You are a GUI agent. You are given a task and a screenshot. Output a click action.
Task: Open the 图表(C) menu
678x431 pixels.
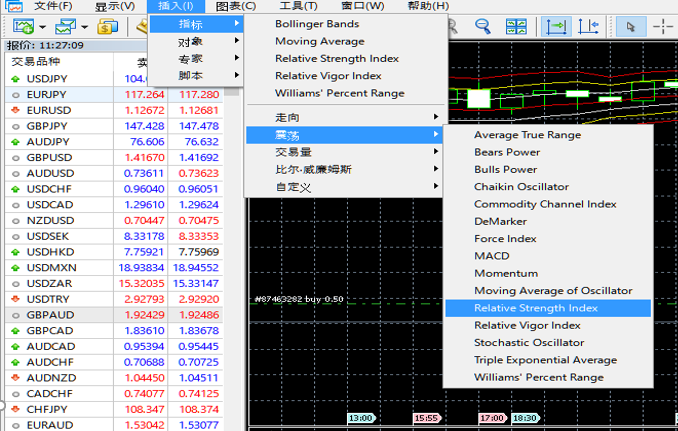pyautogui.click(x=236, y=6)
